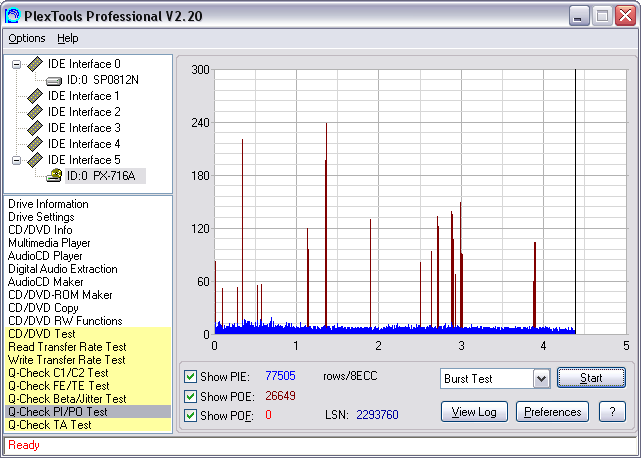Open the Options menu
This screenshot has height=458, width=641.
[27, 38]
